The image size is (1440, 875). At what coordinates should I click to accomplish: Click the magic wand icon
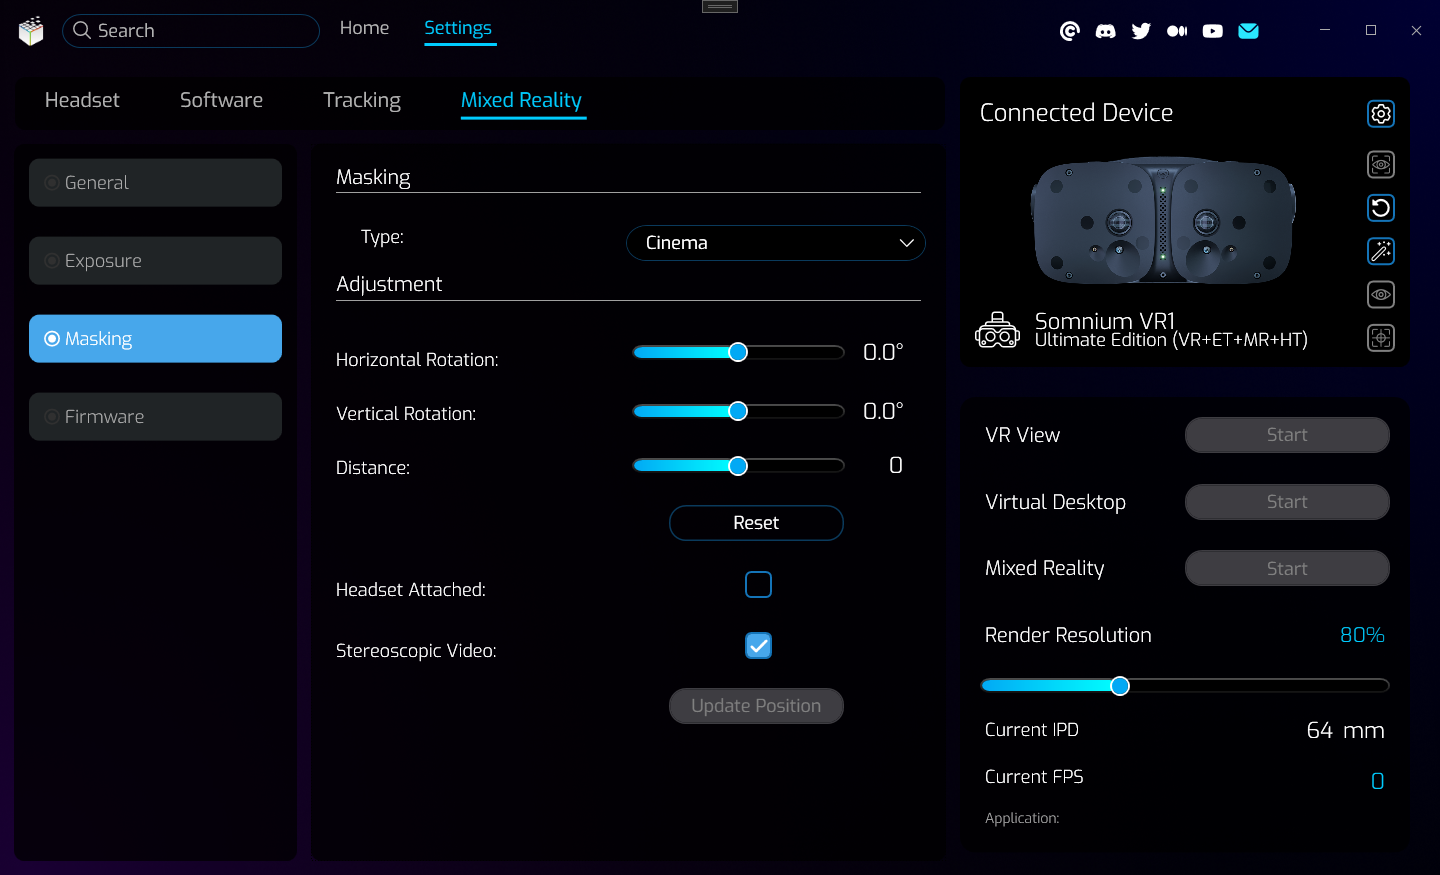click(1381, 251)
